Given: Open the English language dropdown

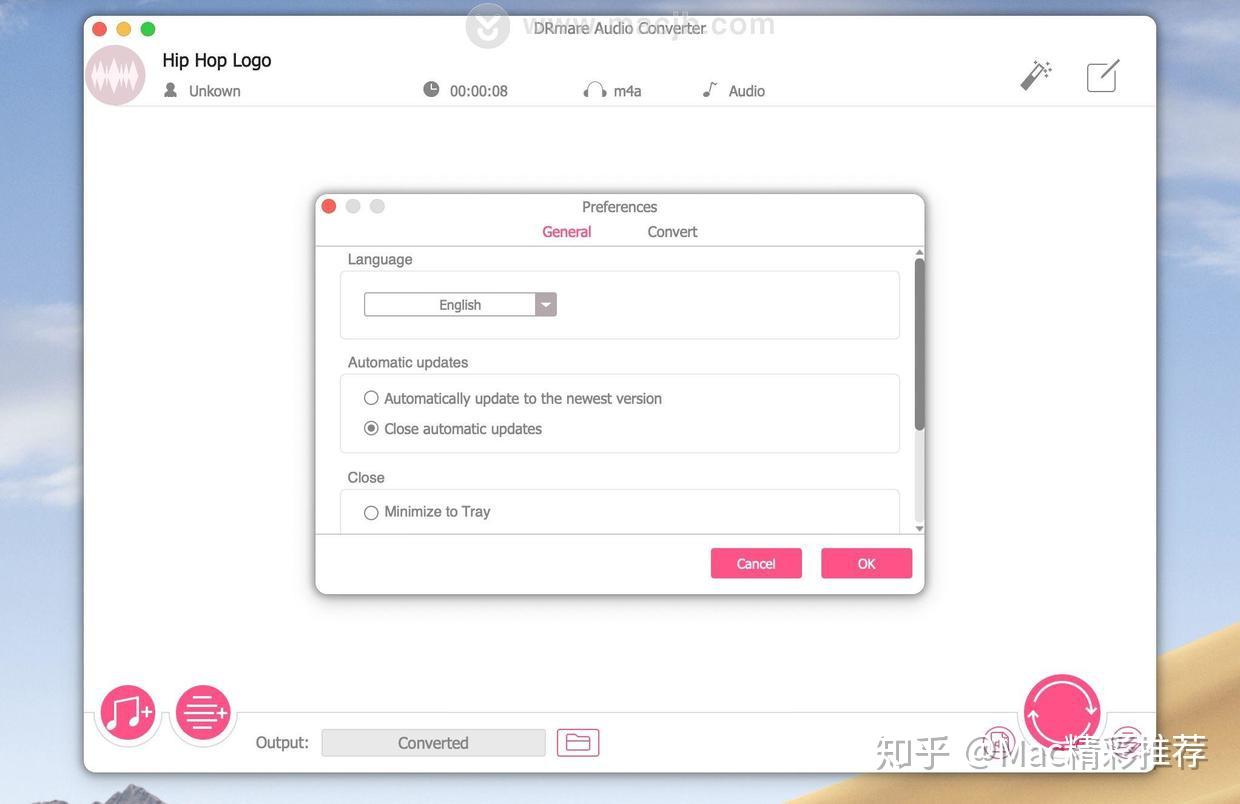Looking at the screenshot, I should 460,304.
